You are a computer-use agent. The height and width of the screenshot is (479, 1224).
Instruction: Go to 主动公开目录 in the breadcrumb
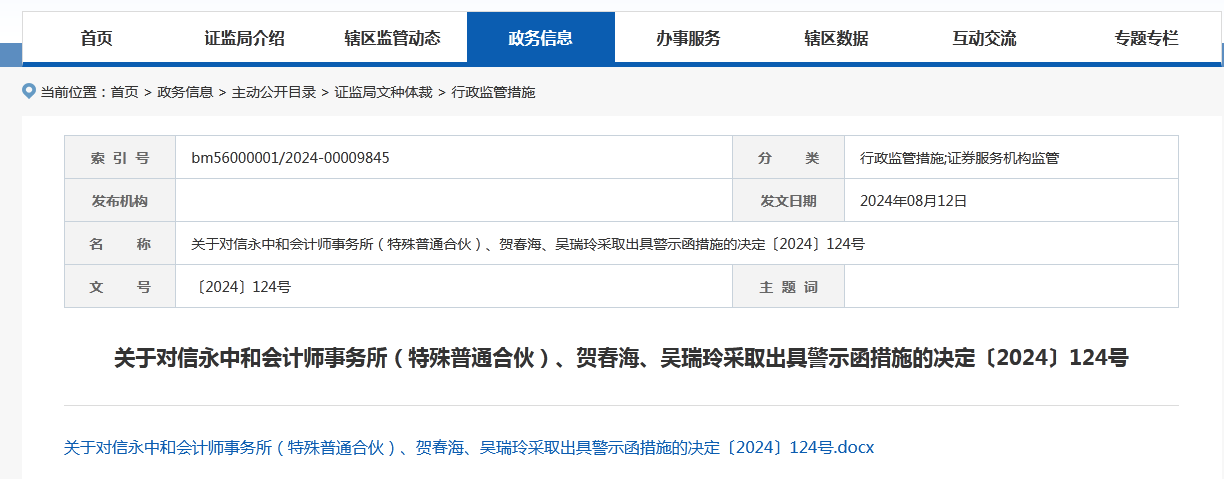[x=274, y=92]
